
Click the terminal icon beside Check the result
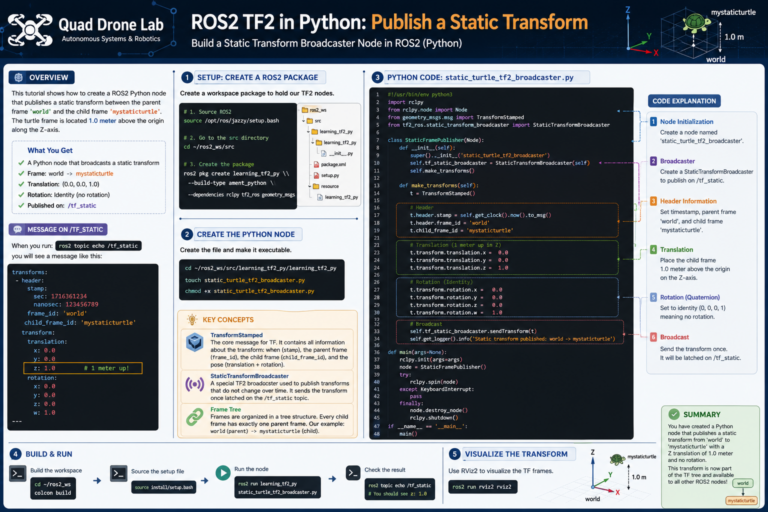click(353, 473)
